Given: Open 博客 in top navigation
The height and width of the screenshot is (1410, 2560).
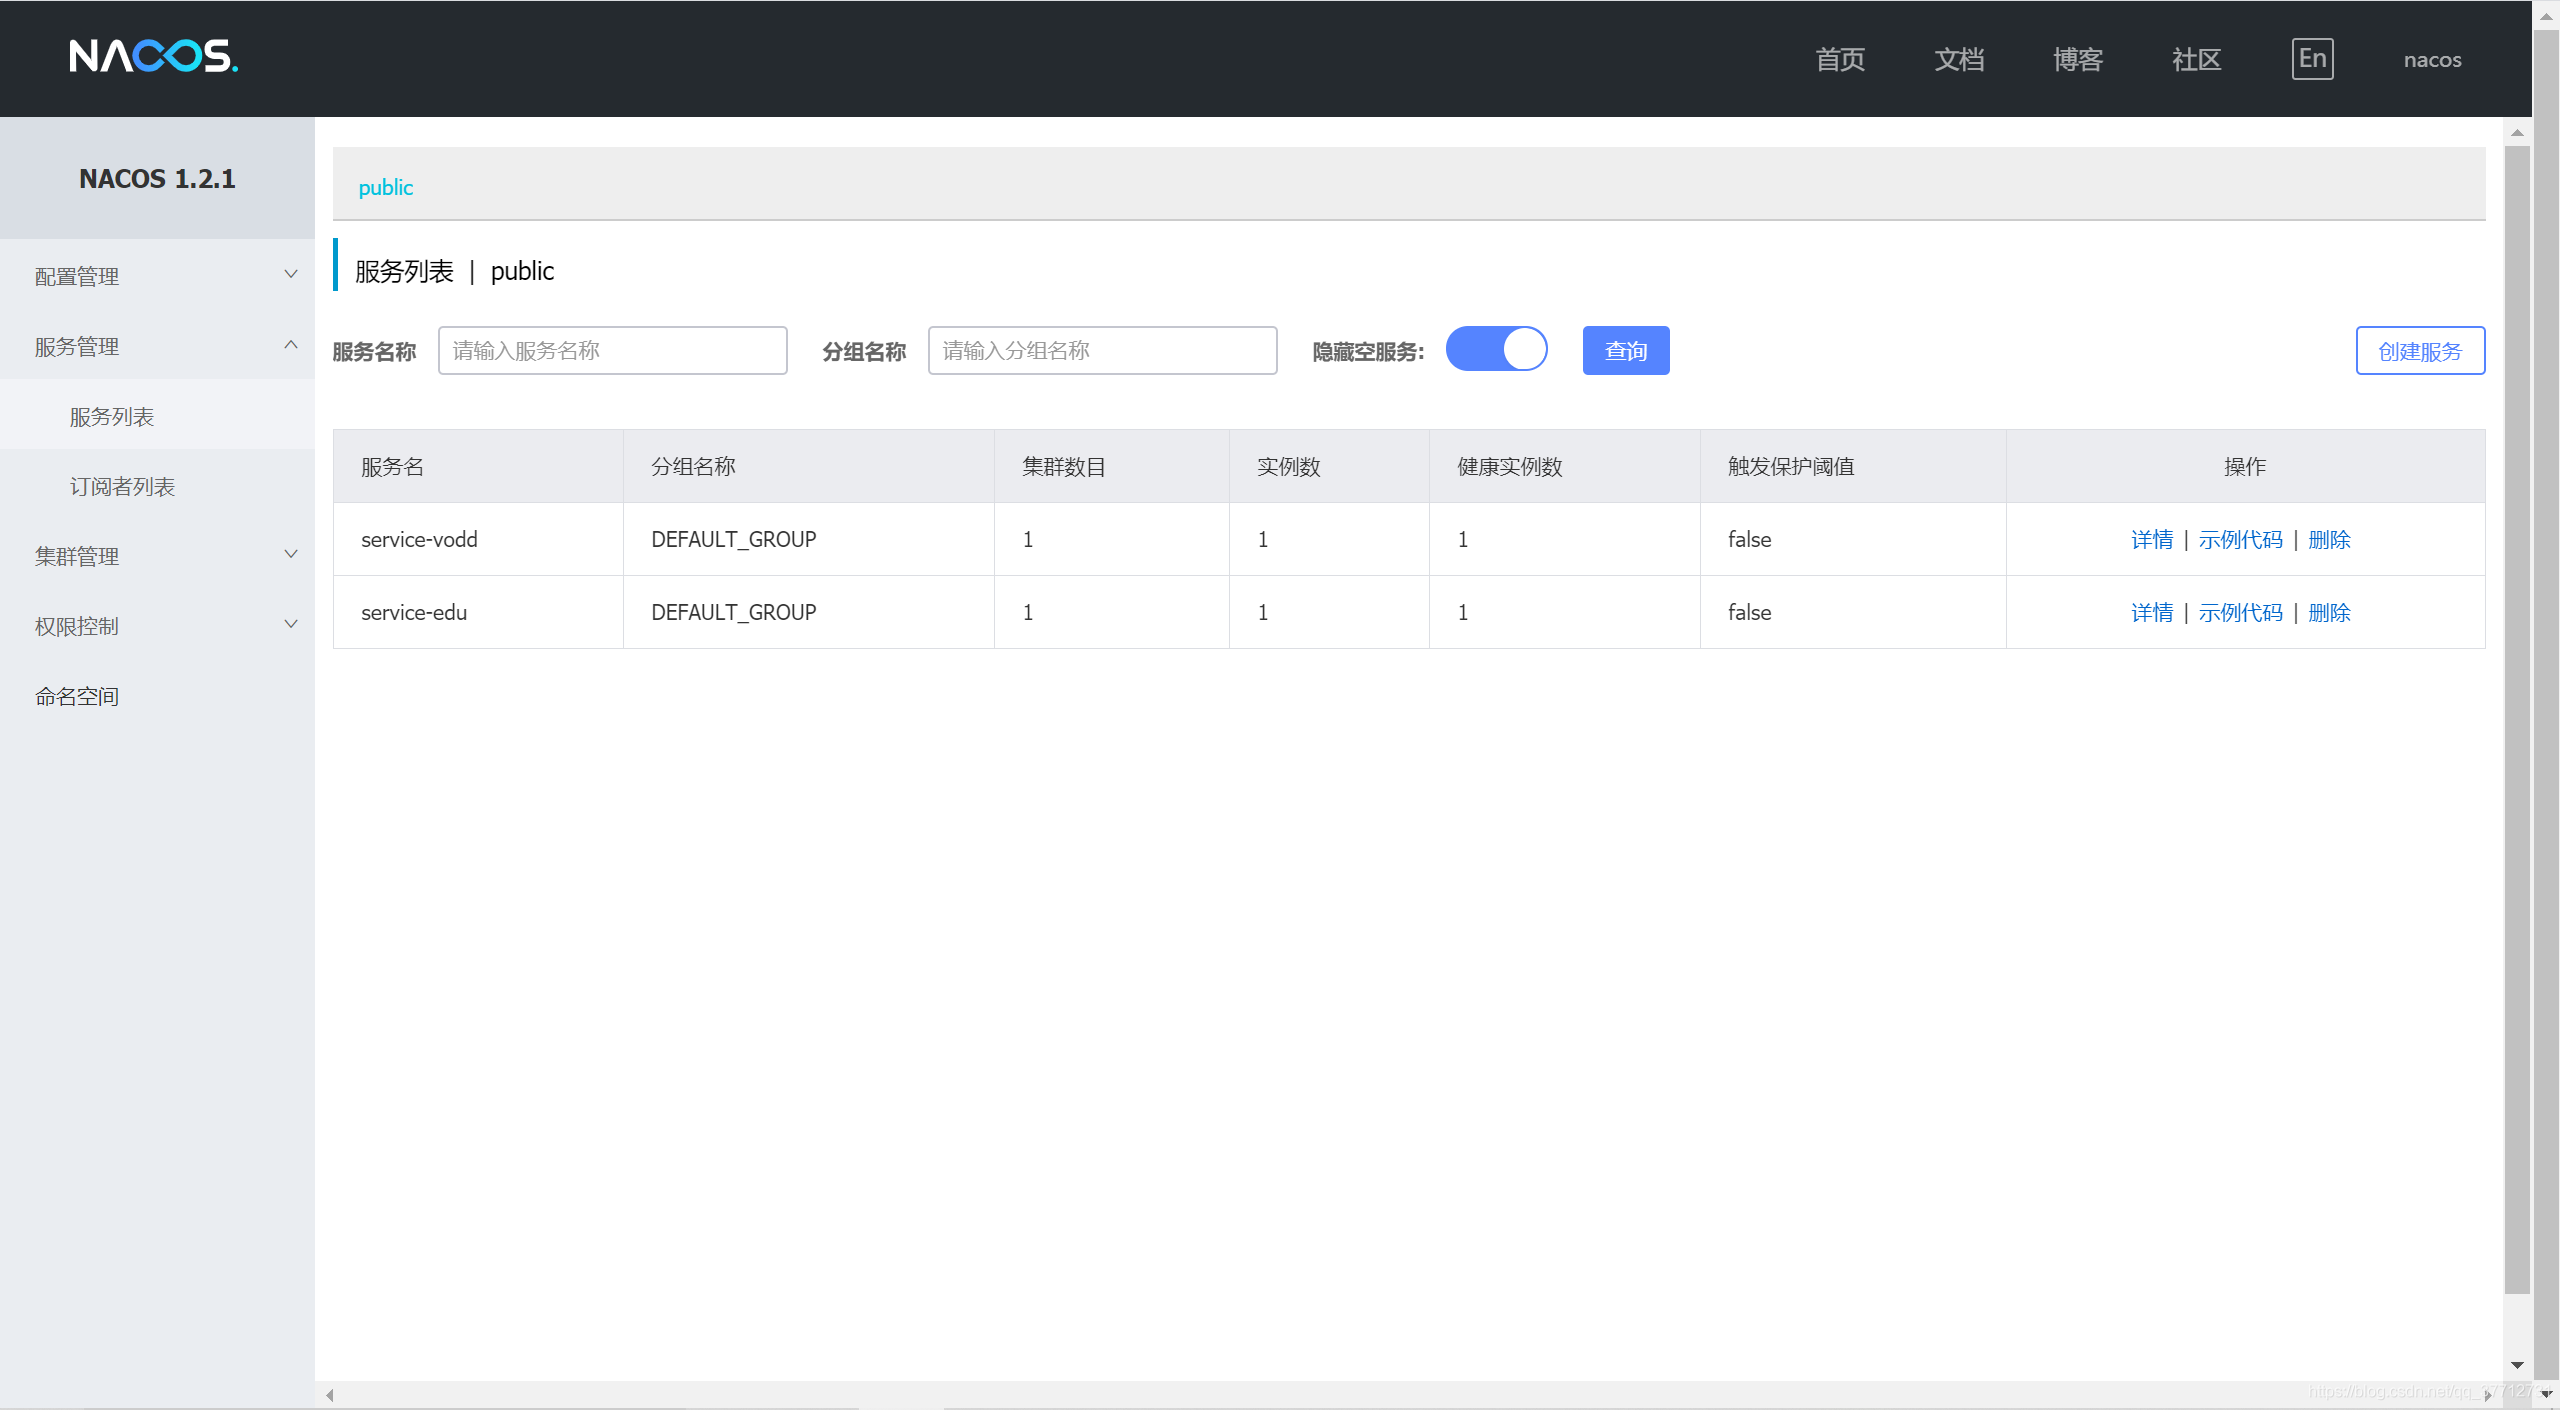Looking at the screenshot, I should [x=2078, y=60].
